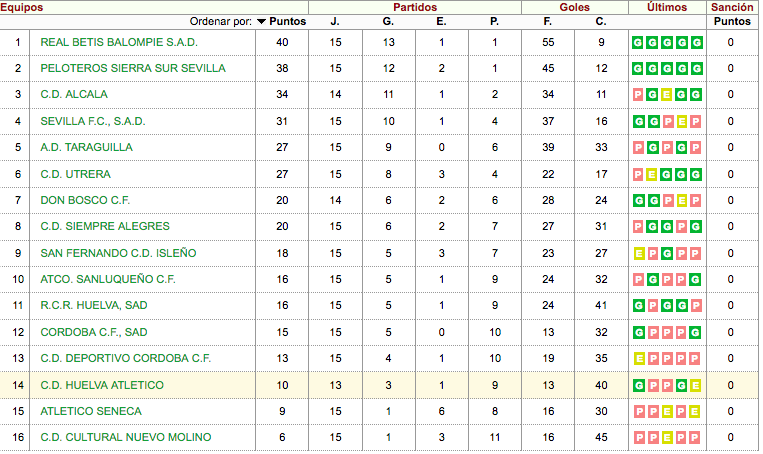Open REAL BETIS BALOMPIE S.A.D. team link

tap(119, 42)
